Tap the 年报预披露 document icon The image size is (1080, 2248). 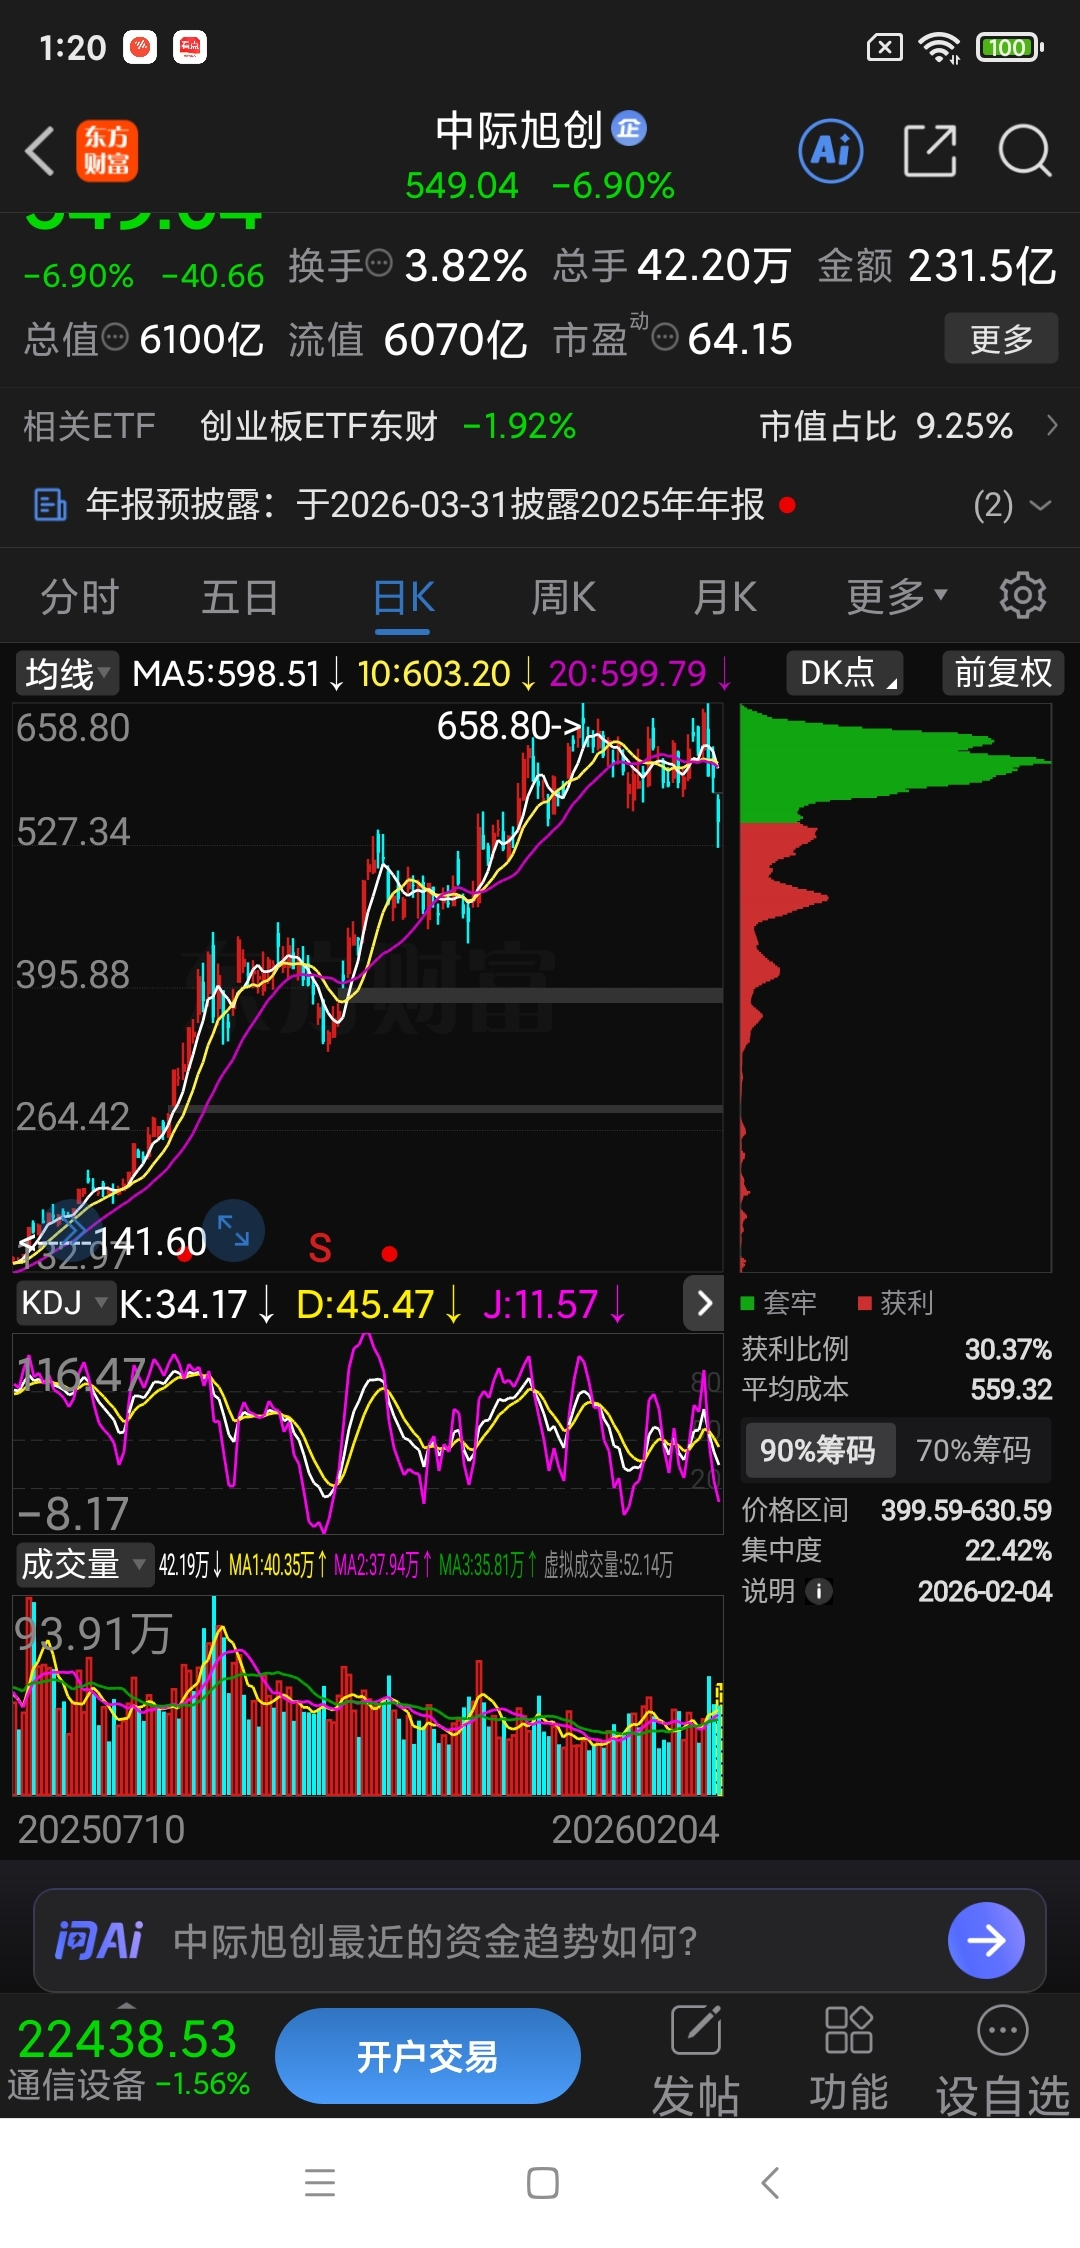pyautogui.click(x=50, y=505)
